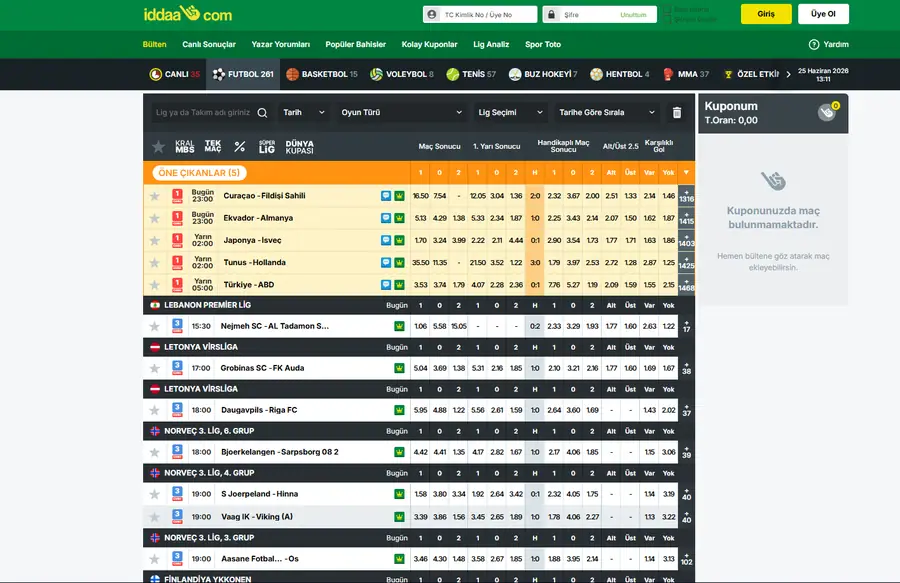The image size is (900, 583).
Task: Show more sports with the right chevron
Action: pos(788,74)
